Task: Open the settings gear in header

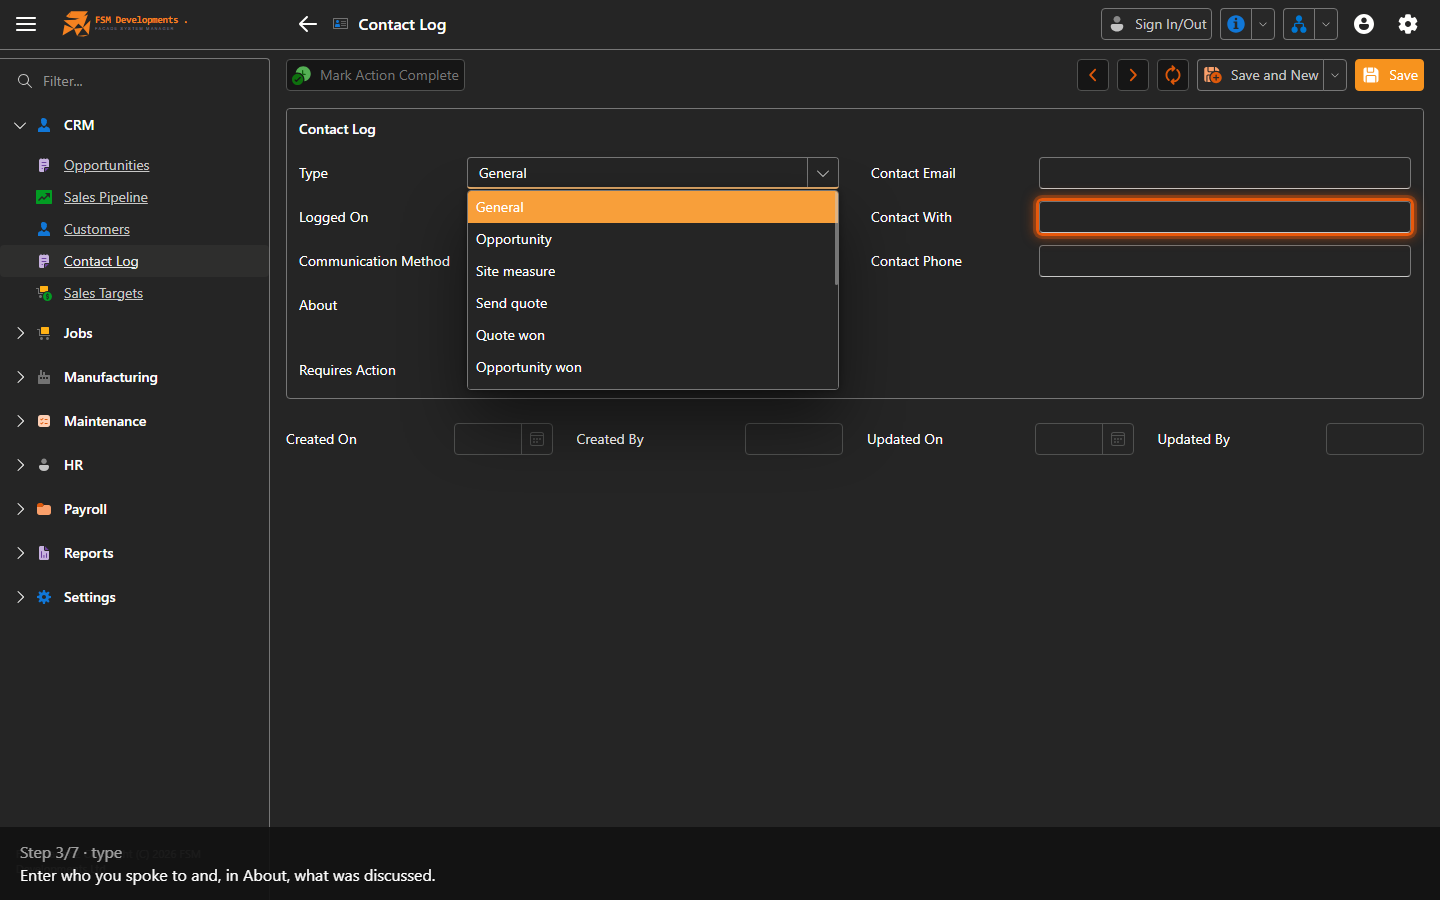Action: click(1408, 24)
